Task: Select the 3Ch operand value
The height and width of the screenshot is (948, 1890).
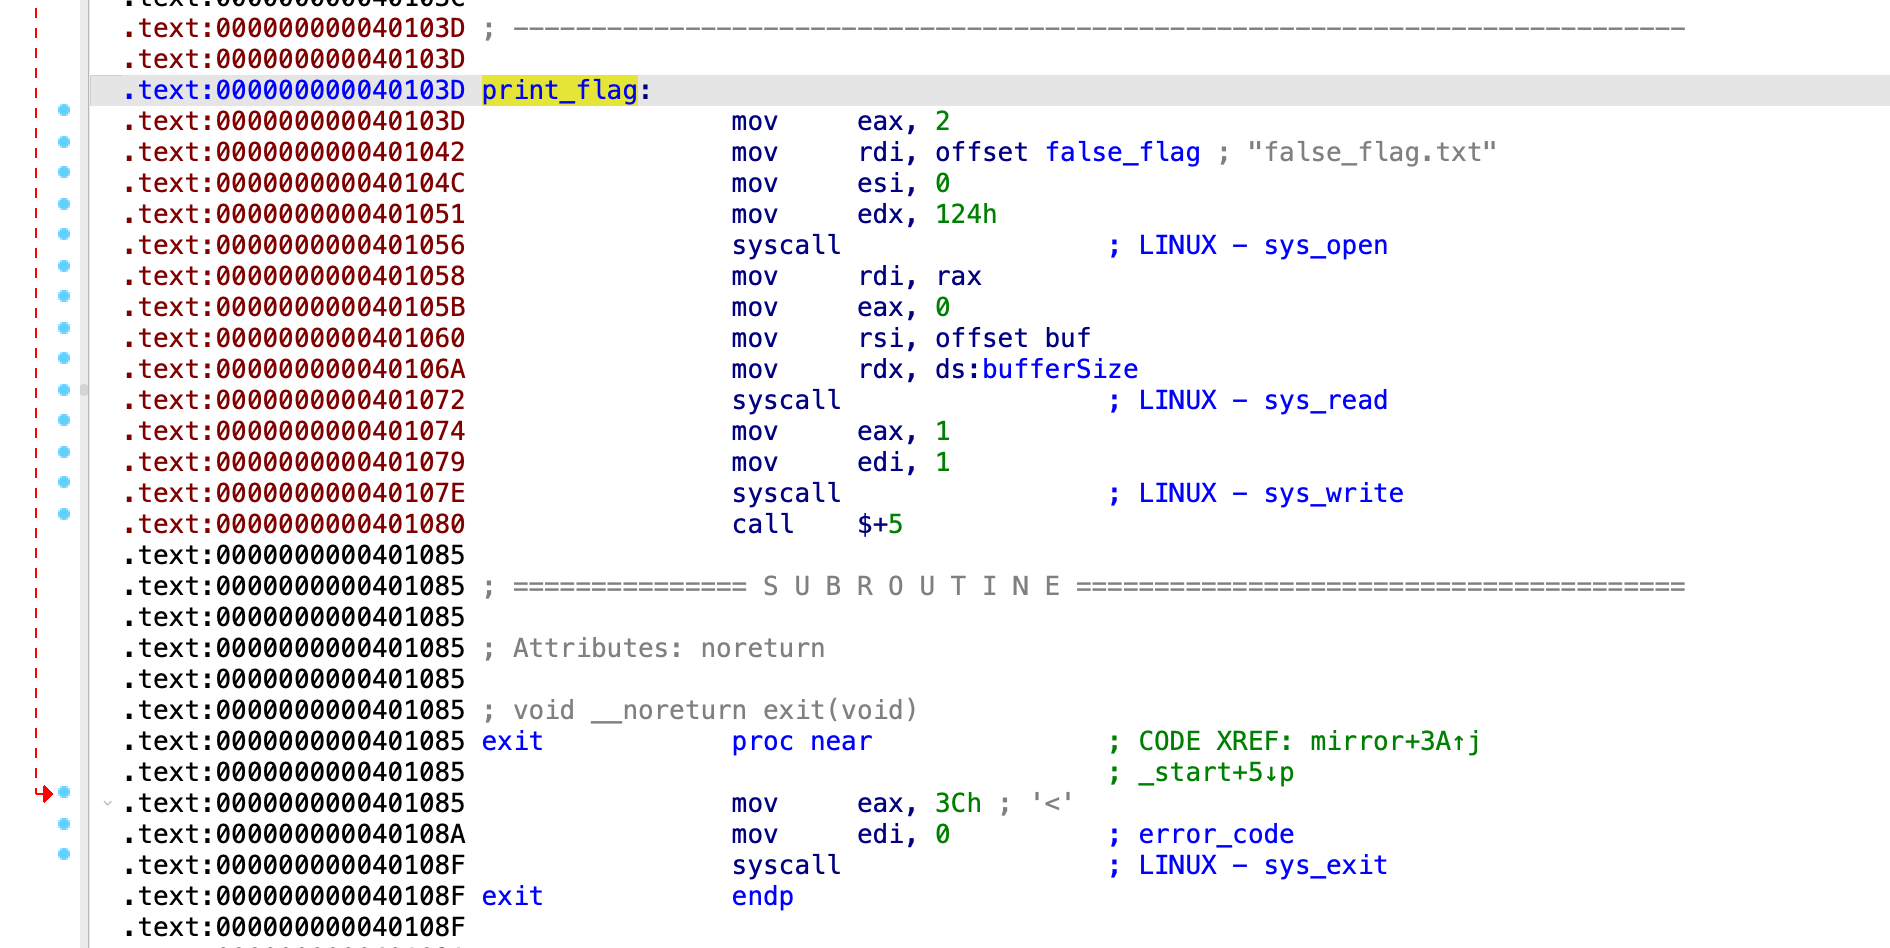Action: pos(958,803)
